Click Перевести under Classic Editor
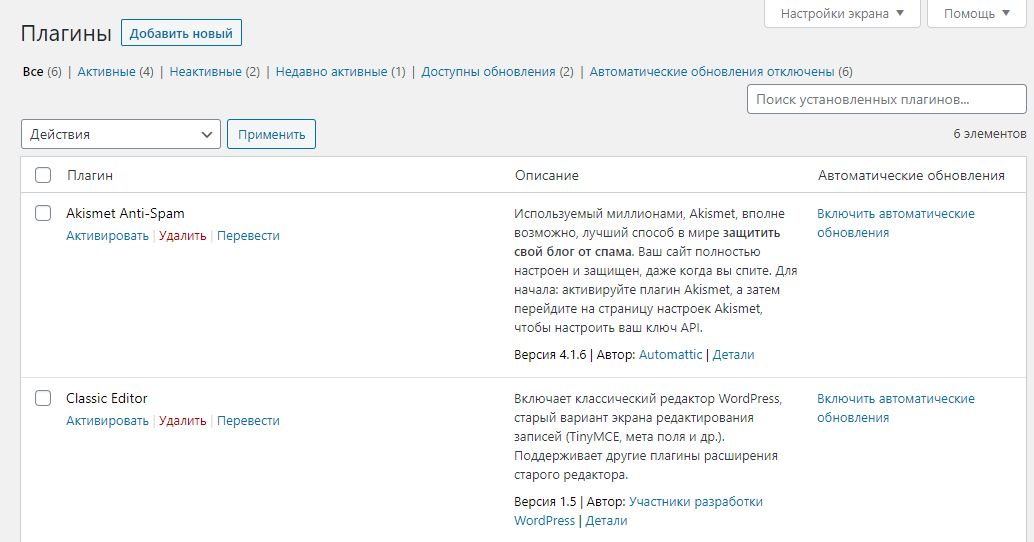1034x542 pixels. [248, 421]
